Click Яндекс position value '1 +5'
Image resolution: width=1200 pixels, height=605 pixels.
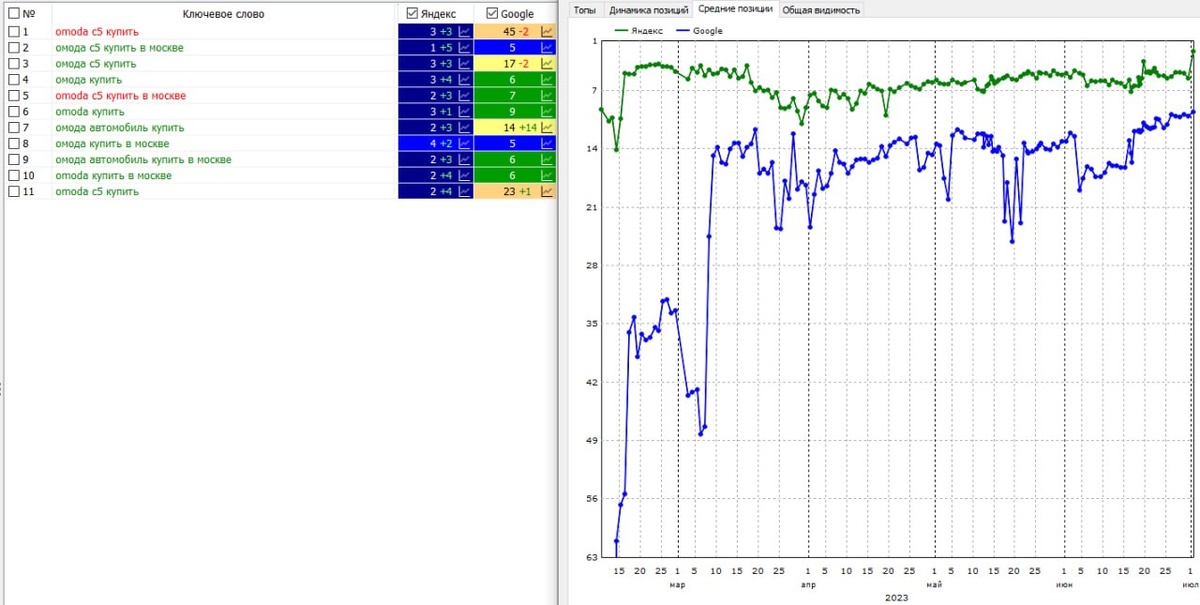(441, 48)
